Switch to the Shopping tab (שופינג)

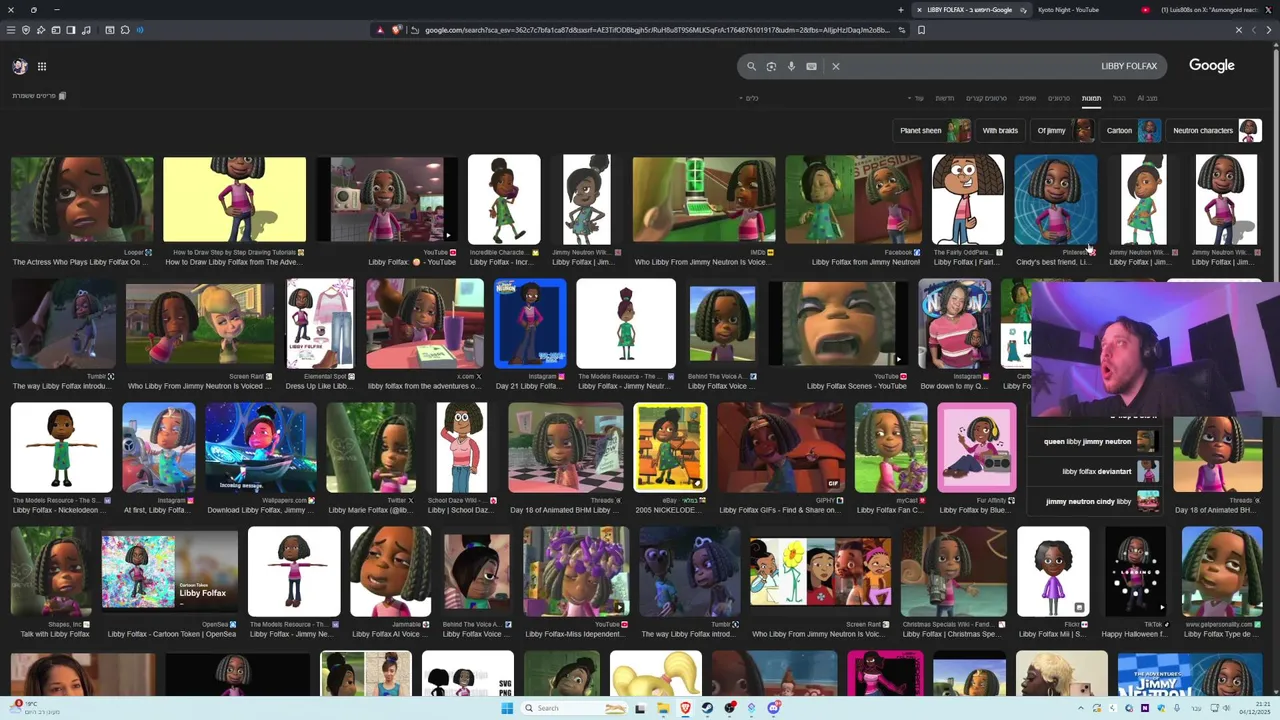(1027, 98)
